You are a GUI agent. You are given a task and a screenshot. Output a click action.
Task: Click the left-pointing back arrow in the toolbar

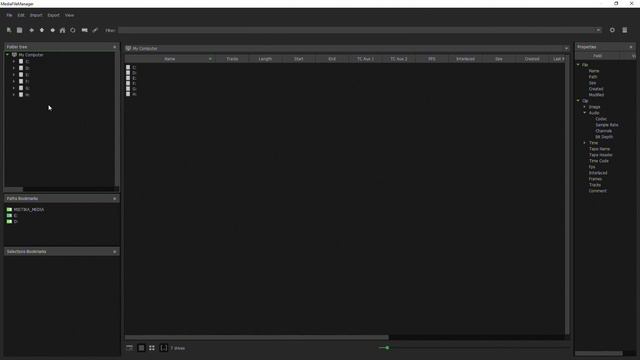[x=31, y=30]
